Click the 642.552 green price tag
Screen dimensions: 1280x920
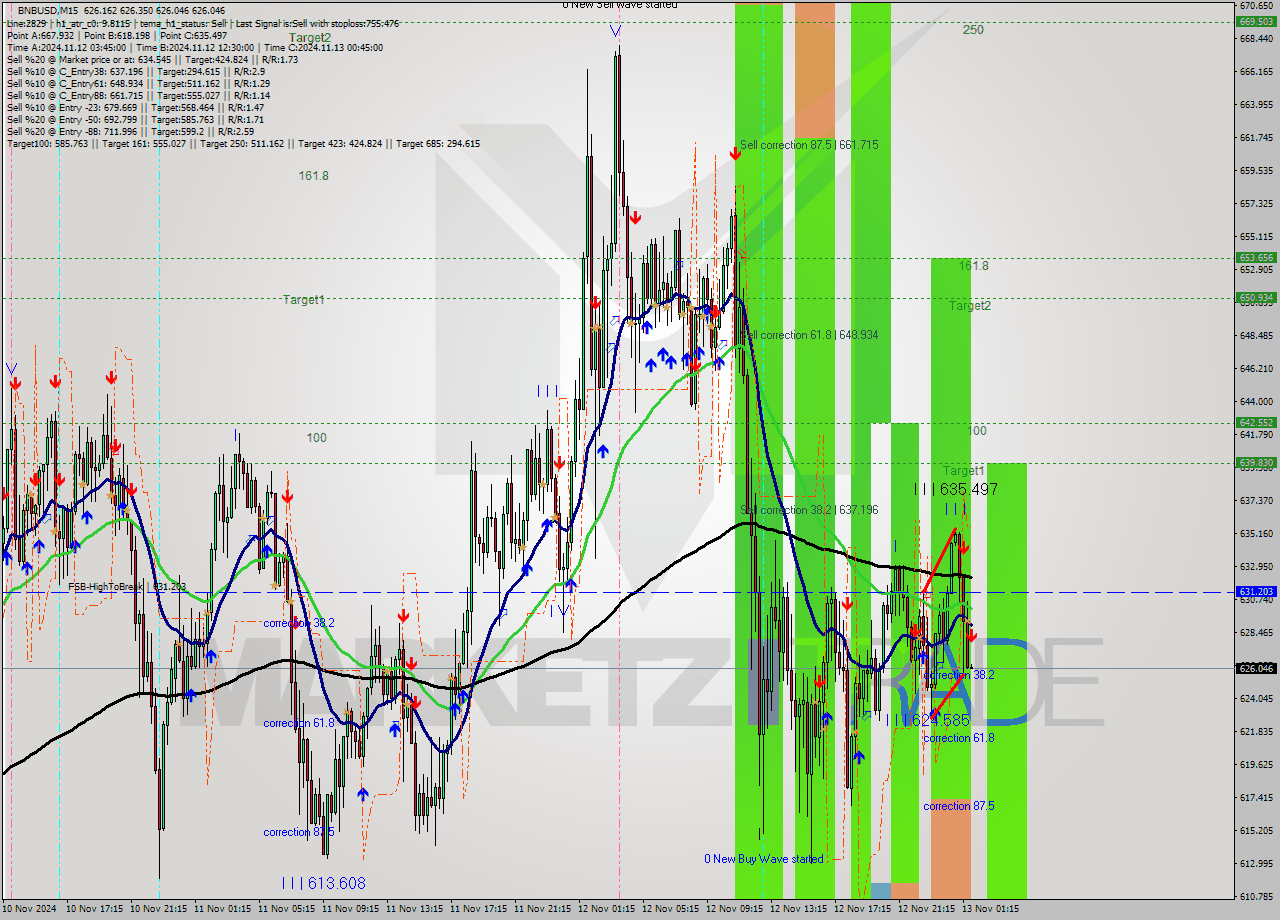(x=1255, y=423)
